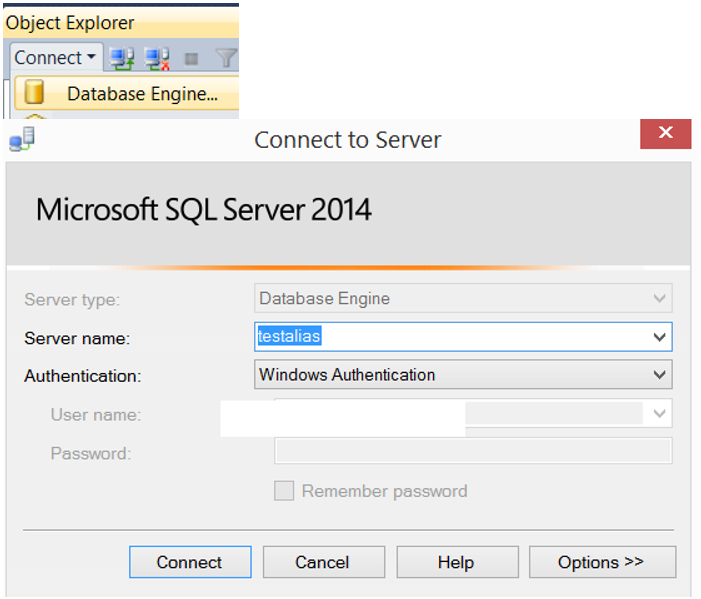Viewport: 701px width, 599px height.
Task: Click the Connect to Server dialog icon
Action: click(22, 139)
